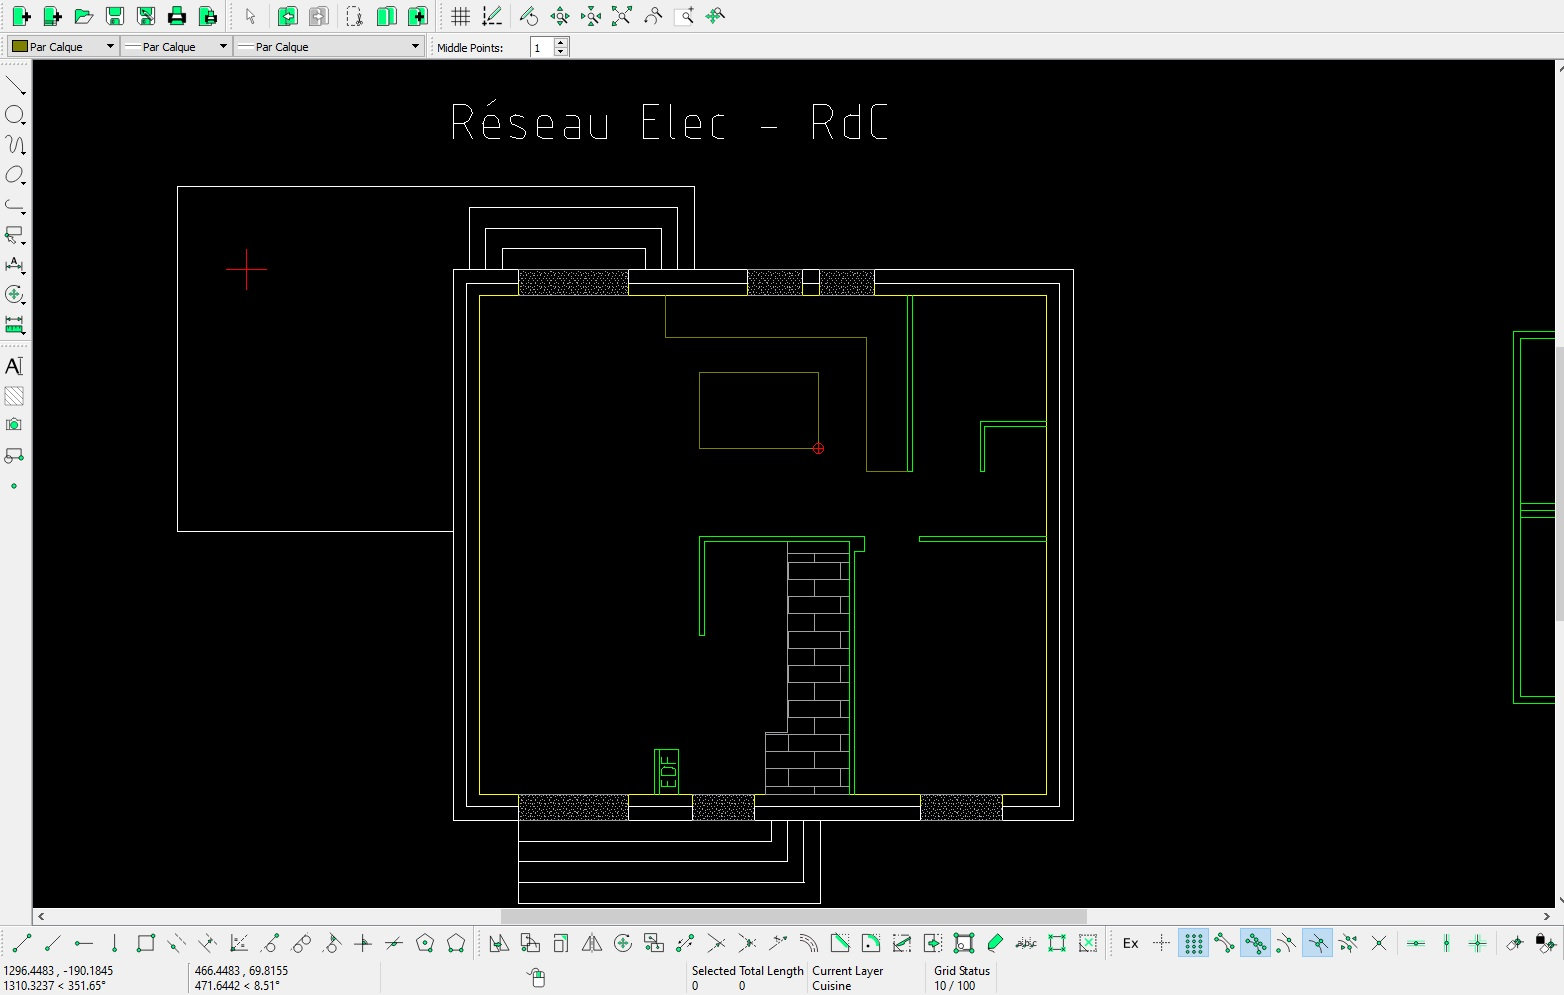1564x995 pixels.
Task: Cut the selected entities
Action: point(354,16)
